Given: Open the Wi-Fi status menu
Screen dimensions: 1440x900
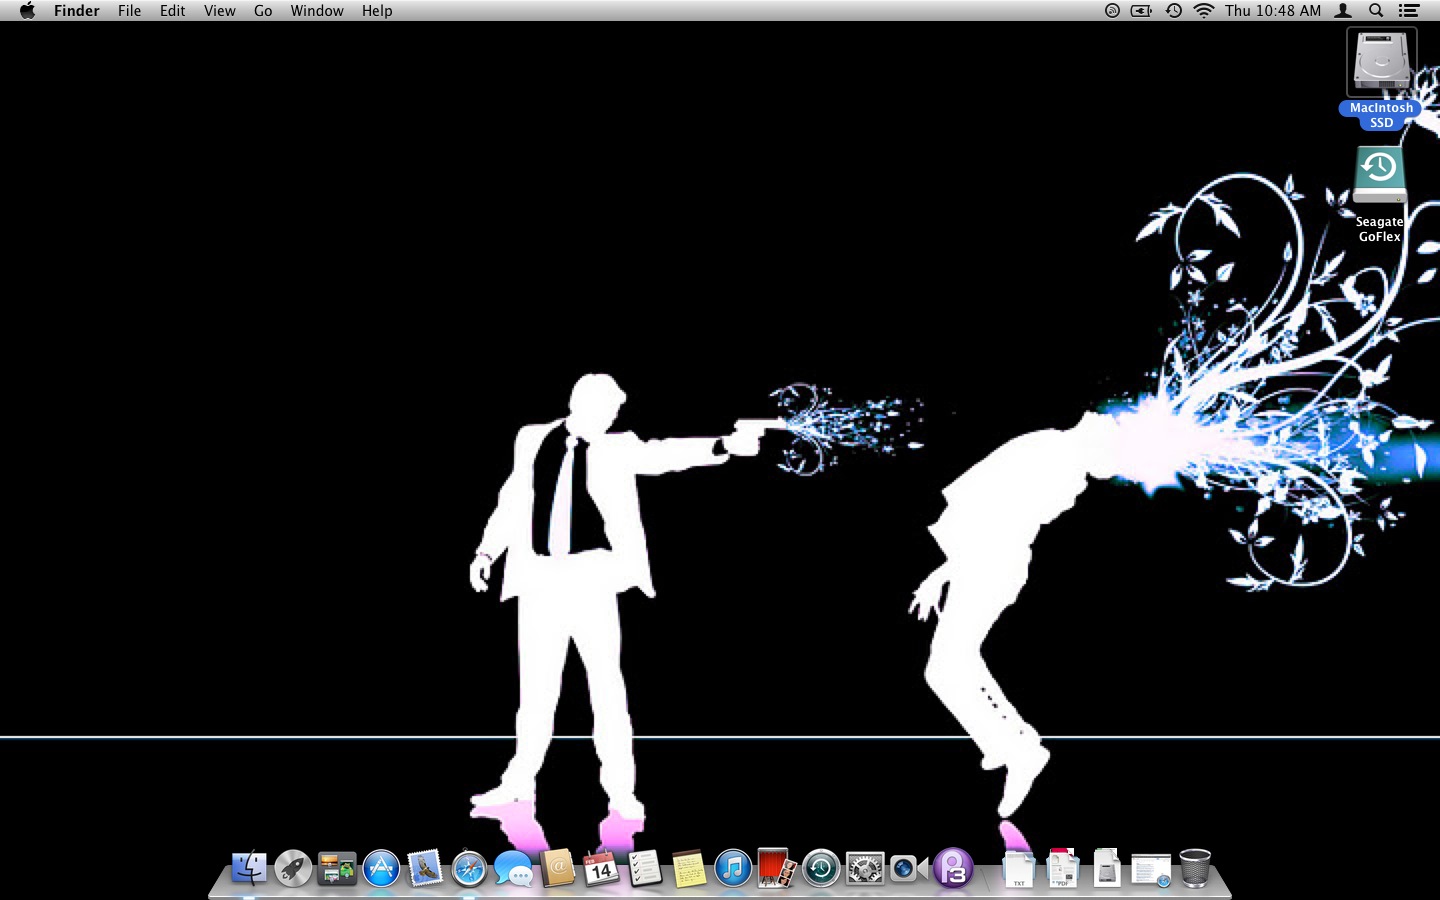Looking at the screenshot, I should 1204,11.
